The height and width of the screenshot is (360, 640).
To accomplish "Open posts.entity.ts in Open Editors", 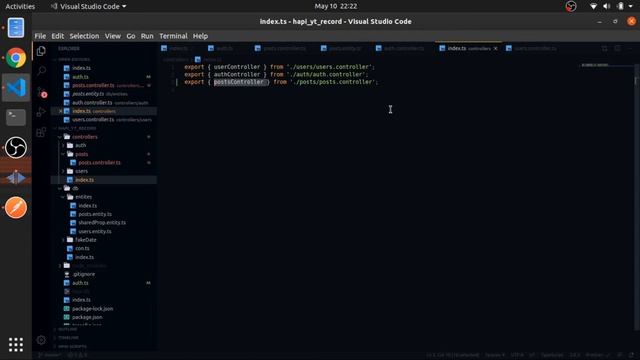I will point(88,94).
